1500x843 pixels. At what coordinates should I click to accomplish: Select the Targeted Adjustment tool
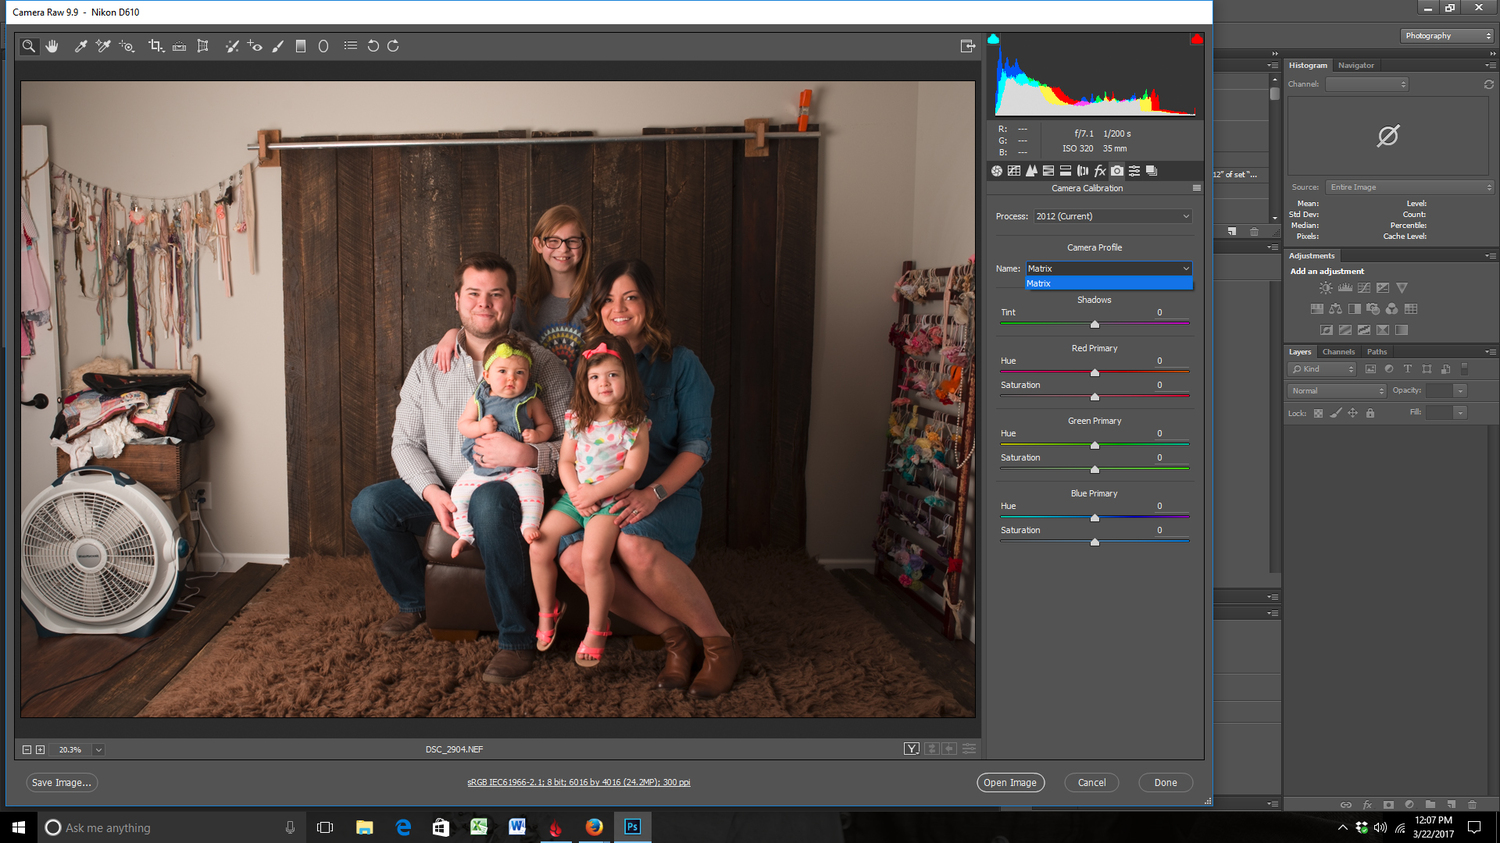pos(127,46)
